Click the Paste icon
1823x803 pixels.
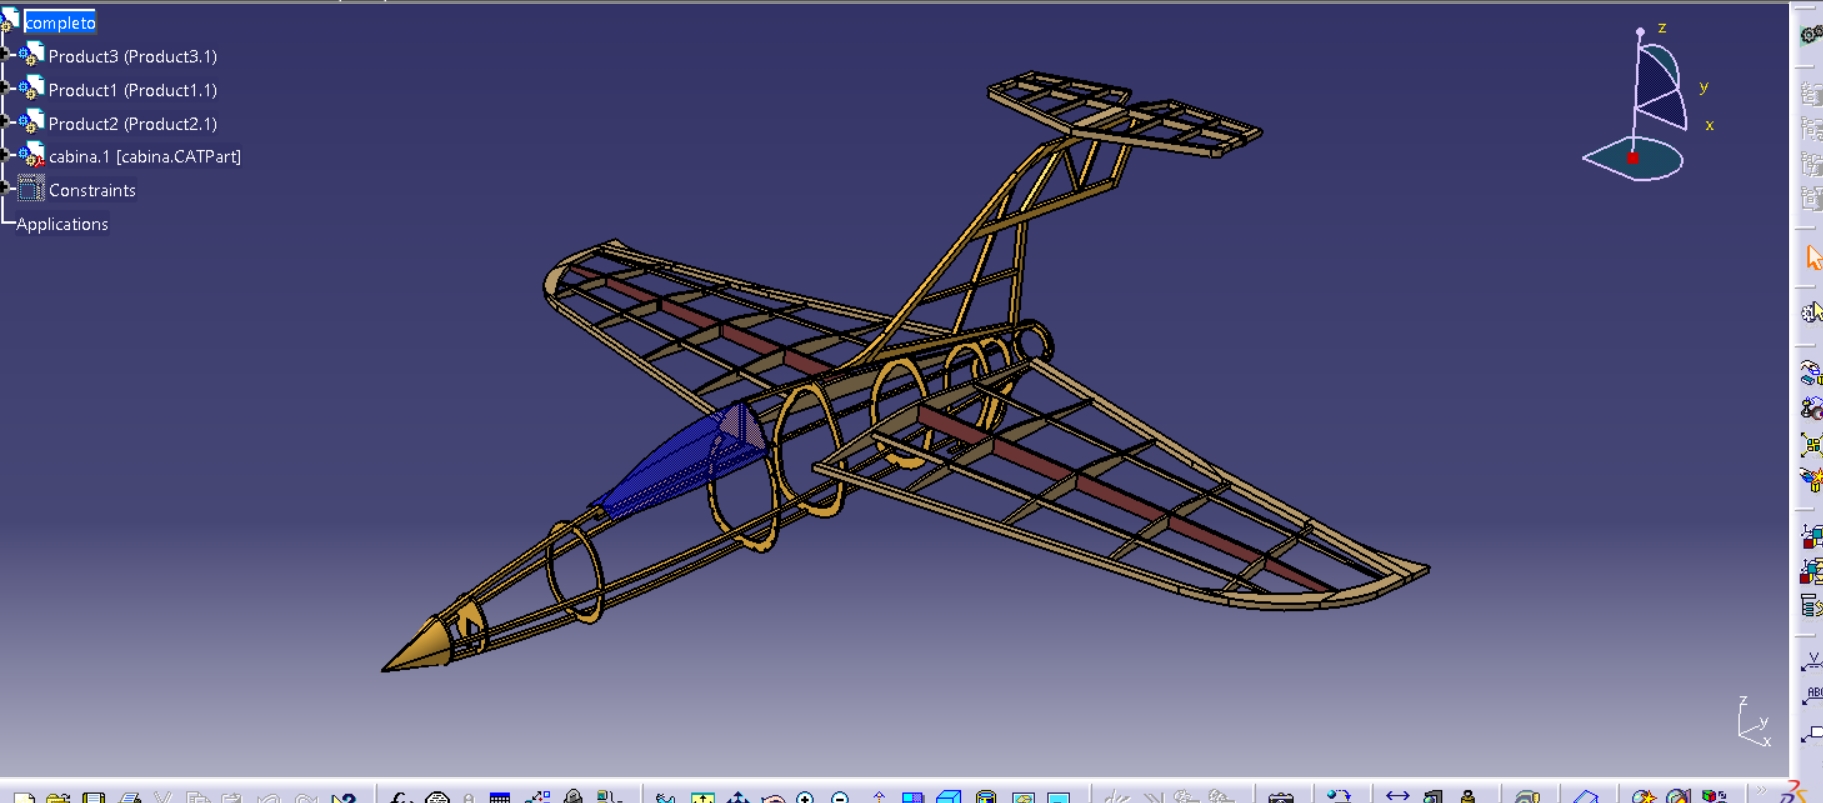231,798
